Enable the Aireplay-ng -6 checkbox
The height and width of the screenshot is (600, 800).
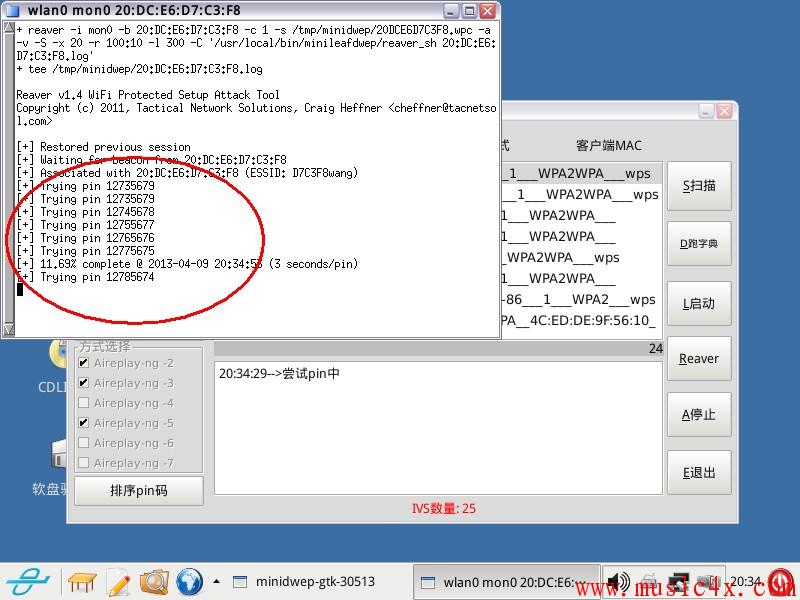[x=84, y=442]
